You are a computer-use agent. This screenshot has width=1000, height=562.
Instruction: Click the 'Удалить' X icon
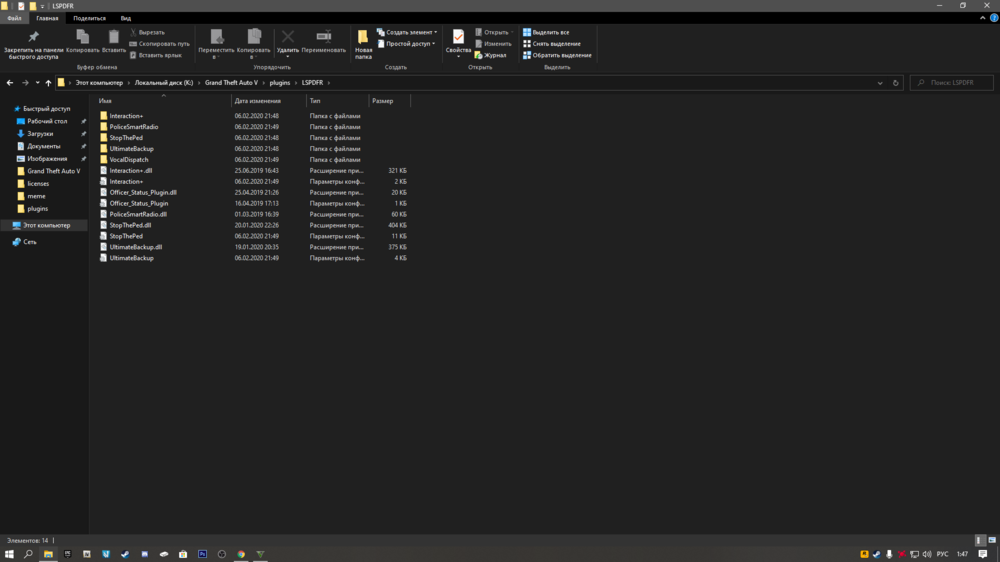coord(288,37)
